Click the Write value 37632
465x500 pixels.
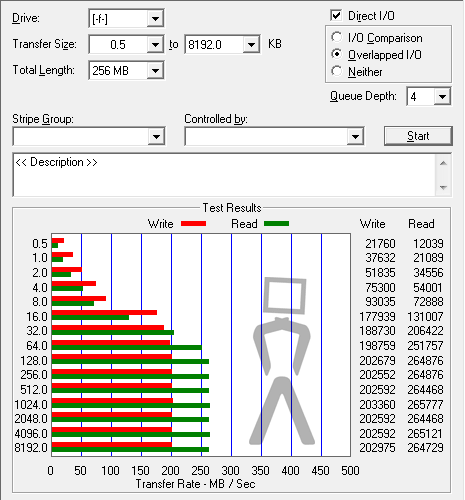point(380,258)
